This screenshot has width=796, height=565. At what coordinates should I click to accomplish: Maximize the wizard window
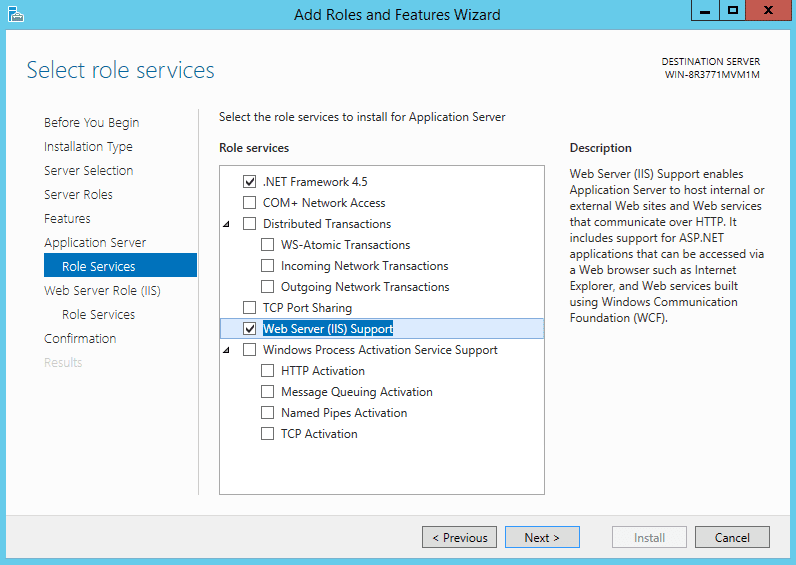tap(733, 11)
